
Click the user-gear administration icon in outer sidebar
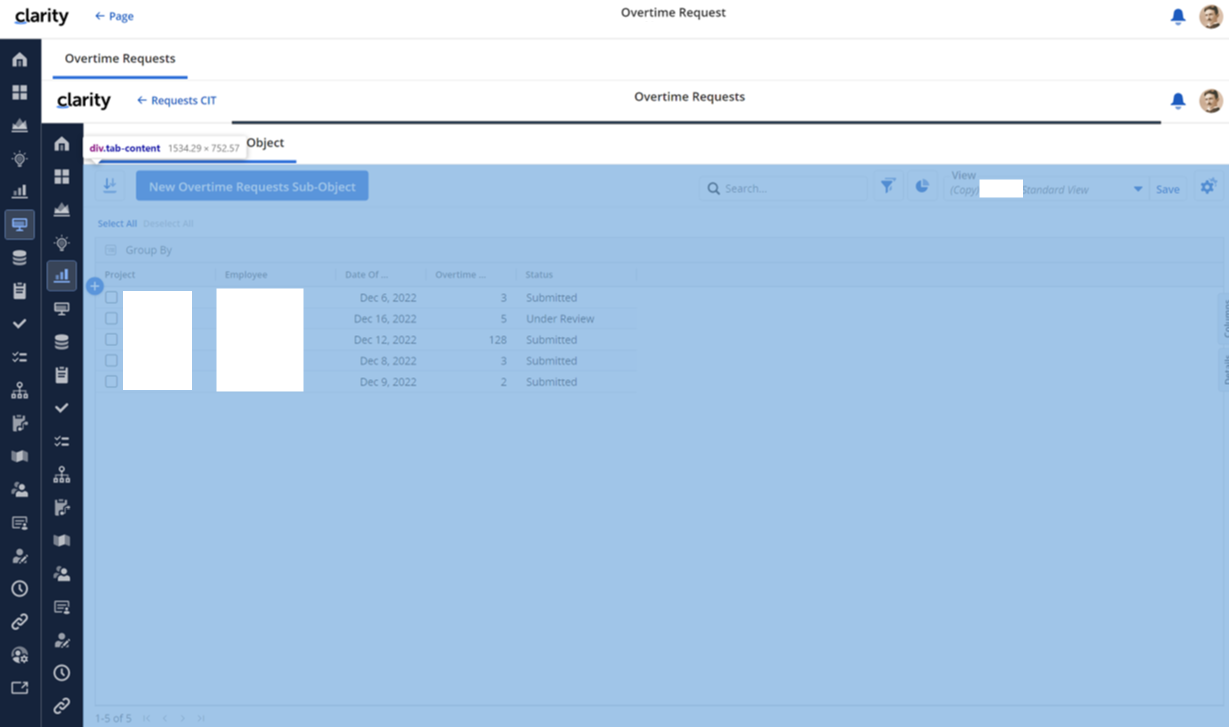tap(19, 655)
